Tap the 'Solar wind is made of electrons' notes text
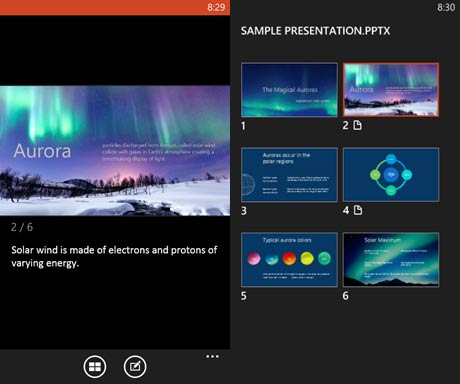This screenshot has width=460, height=384. (x=114, y=256)
